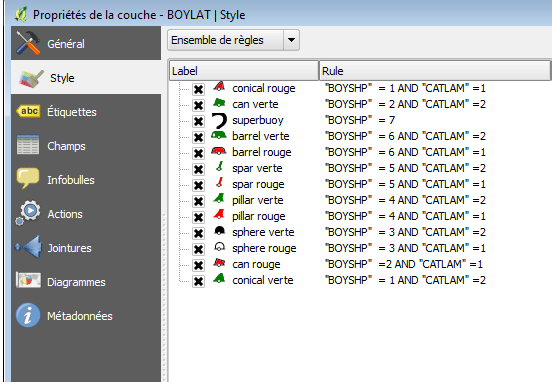Switch to the Champs tab
552x382 pixels.
86,145
